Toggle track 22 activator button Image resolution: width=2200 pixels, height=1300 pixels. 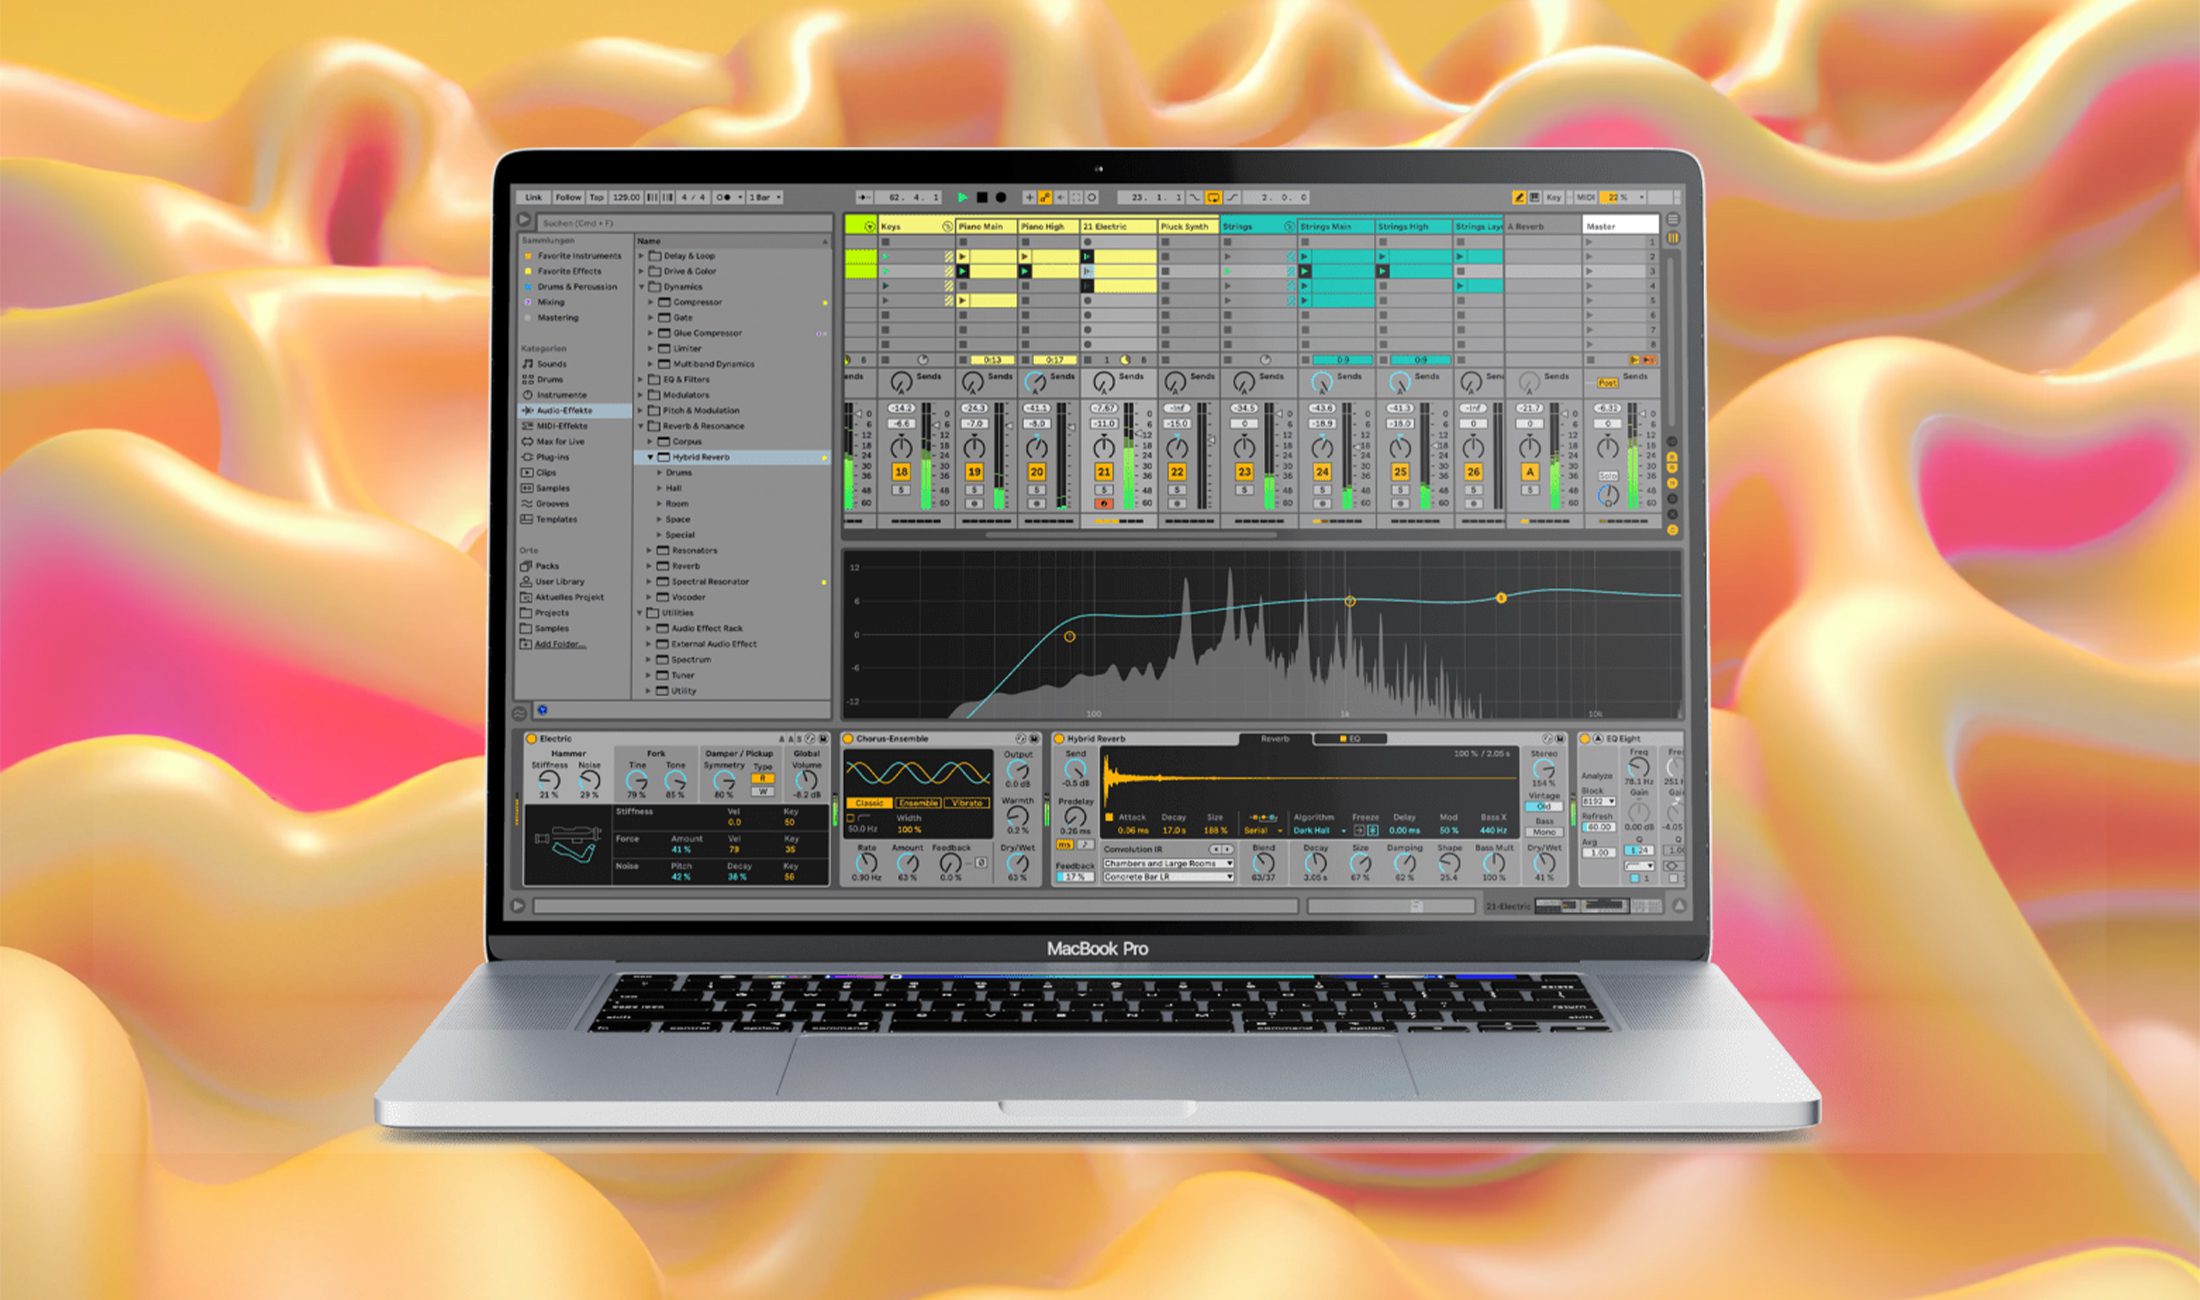pos(1177,471)
